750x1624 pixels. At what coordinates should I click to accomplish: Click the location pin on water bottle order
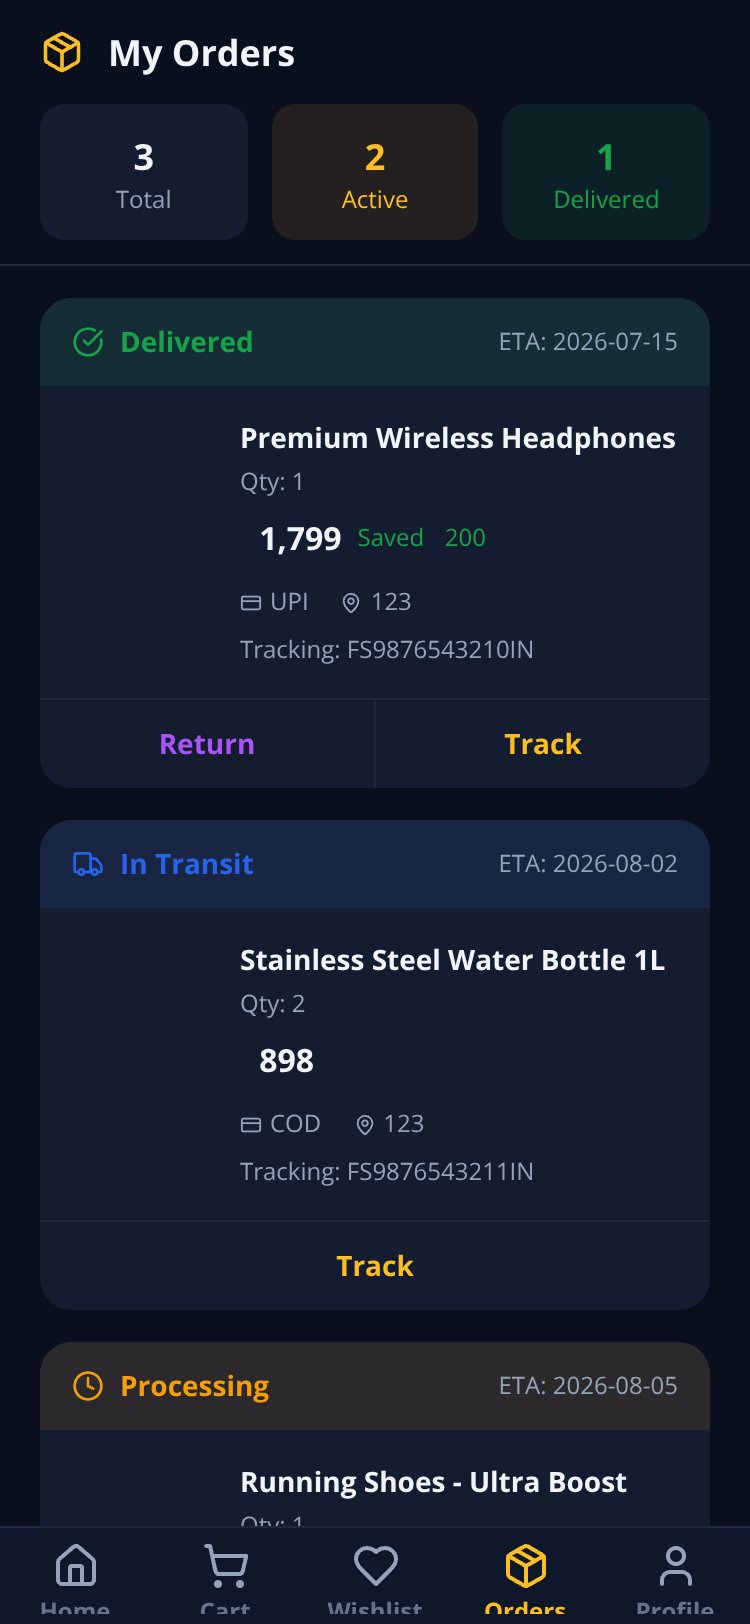[365, 1125]
